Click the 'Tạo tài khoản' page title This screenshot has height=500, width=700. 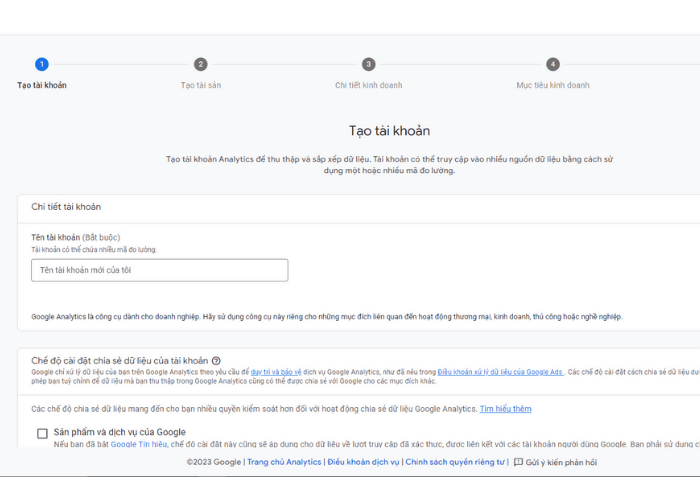pos(389,131)
